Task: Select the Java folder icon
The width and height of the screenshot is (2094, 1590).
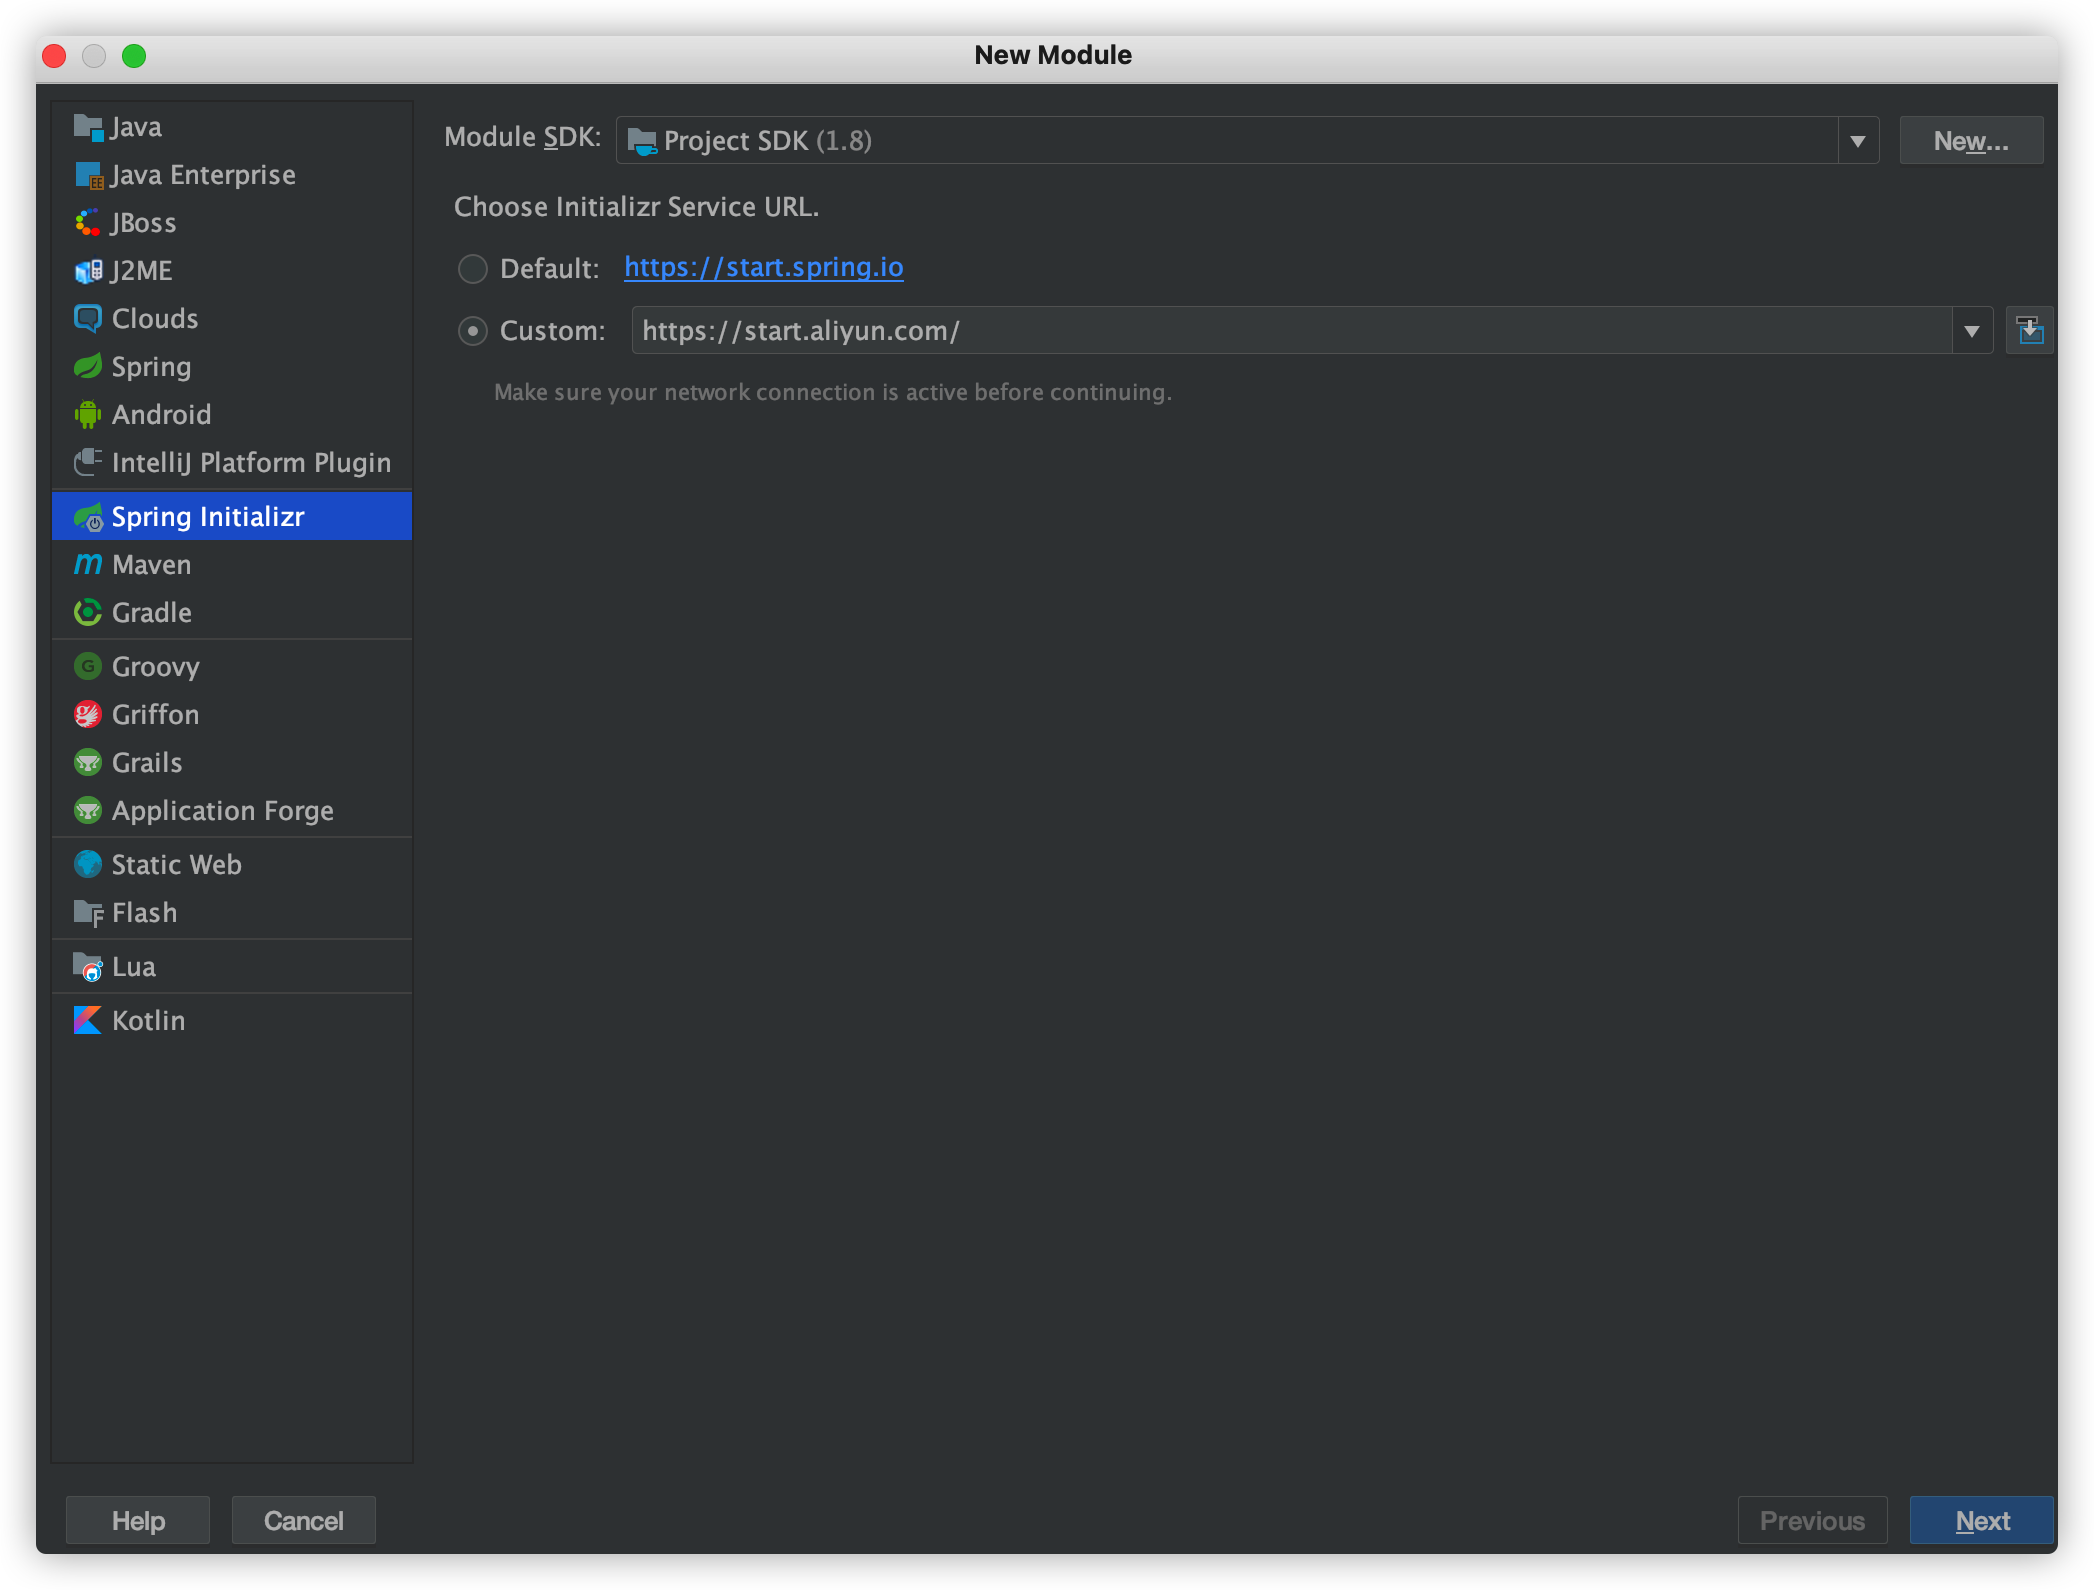Action: [88, 127]
